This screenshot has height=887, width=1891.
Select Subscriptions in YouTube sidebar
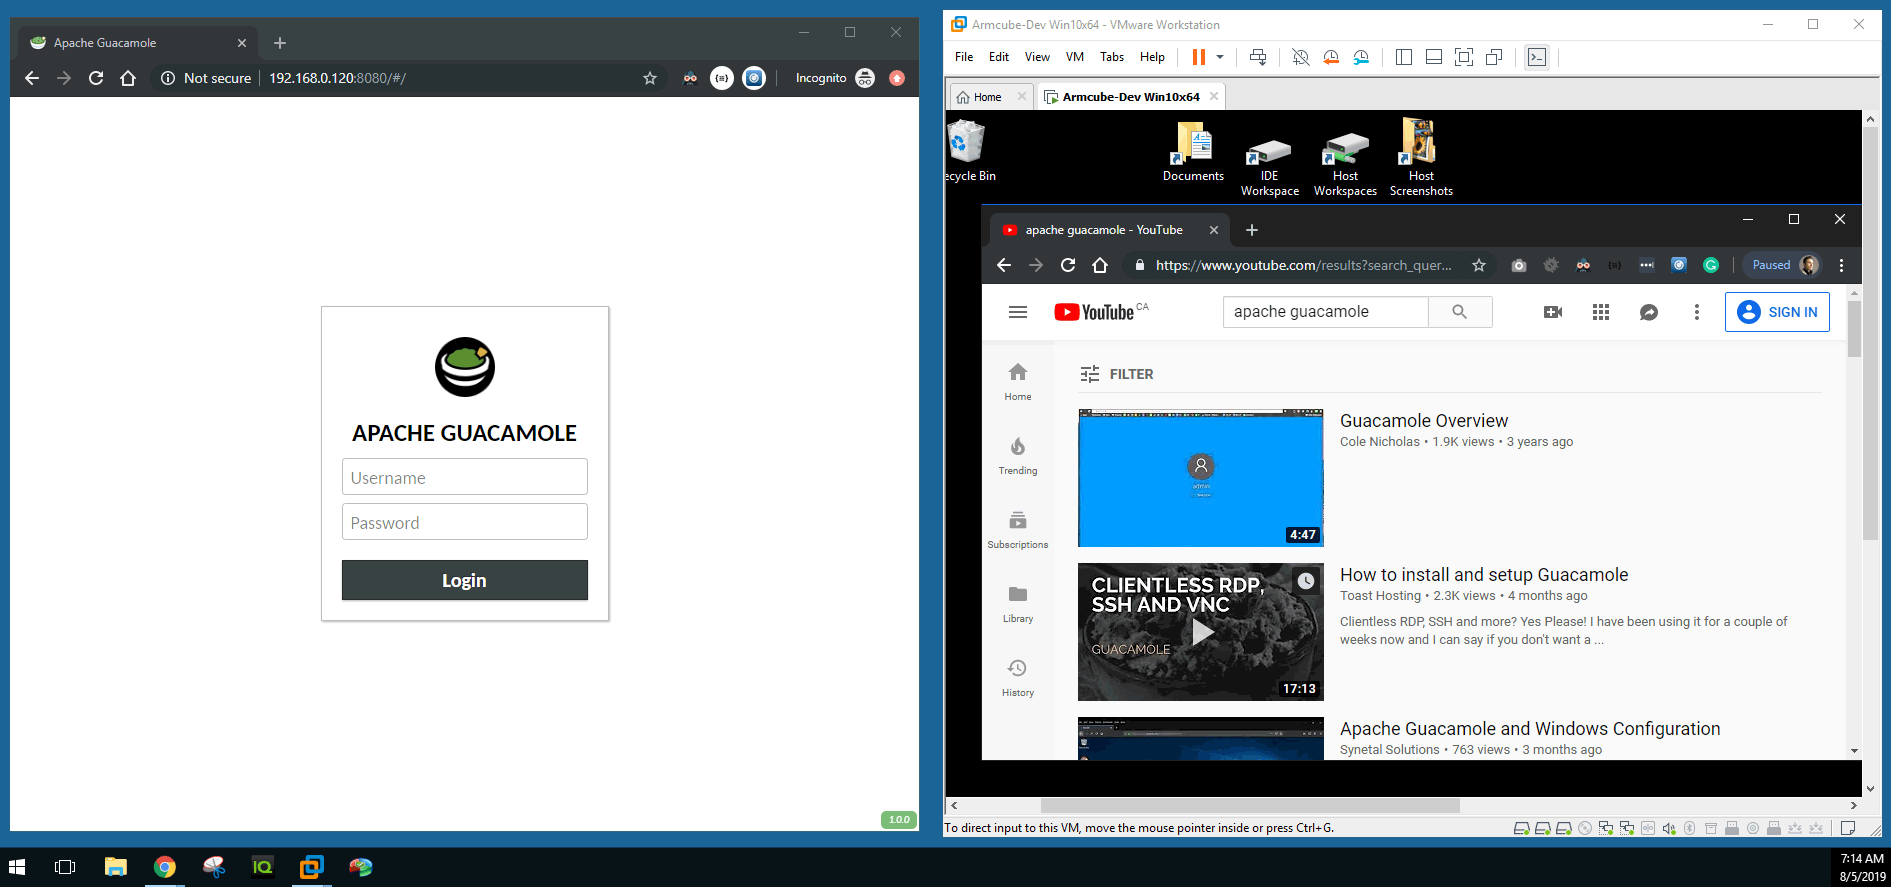click(1018, 530)
